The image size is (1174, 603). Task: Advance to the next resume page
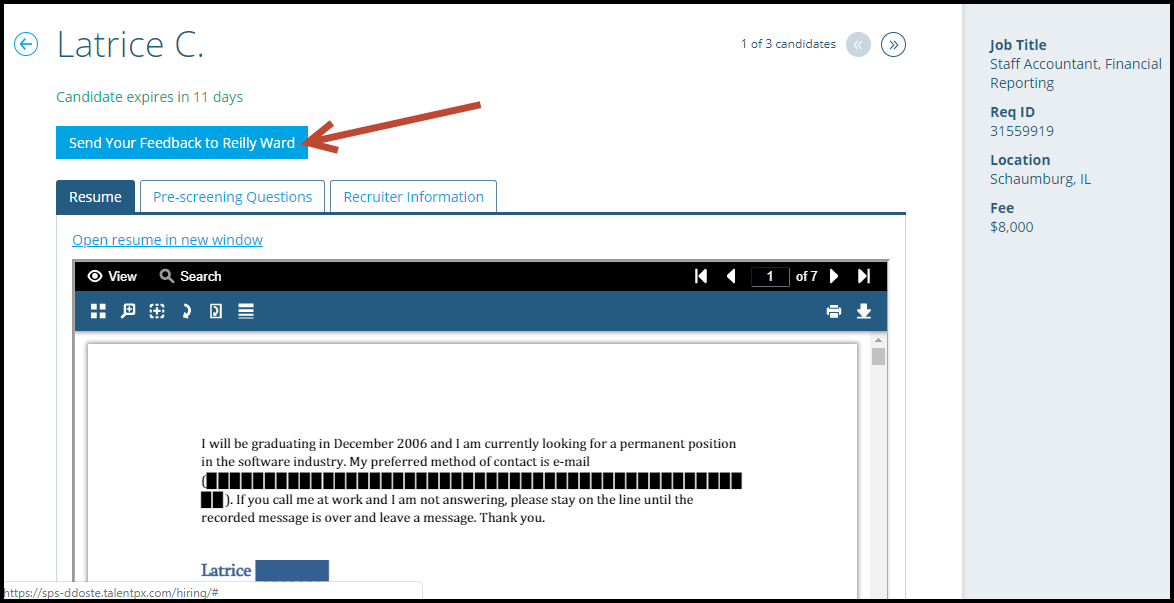click(x=834, y=276)
